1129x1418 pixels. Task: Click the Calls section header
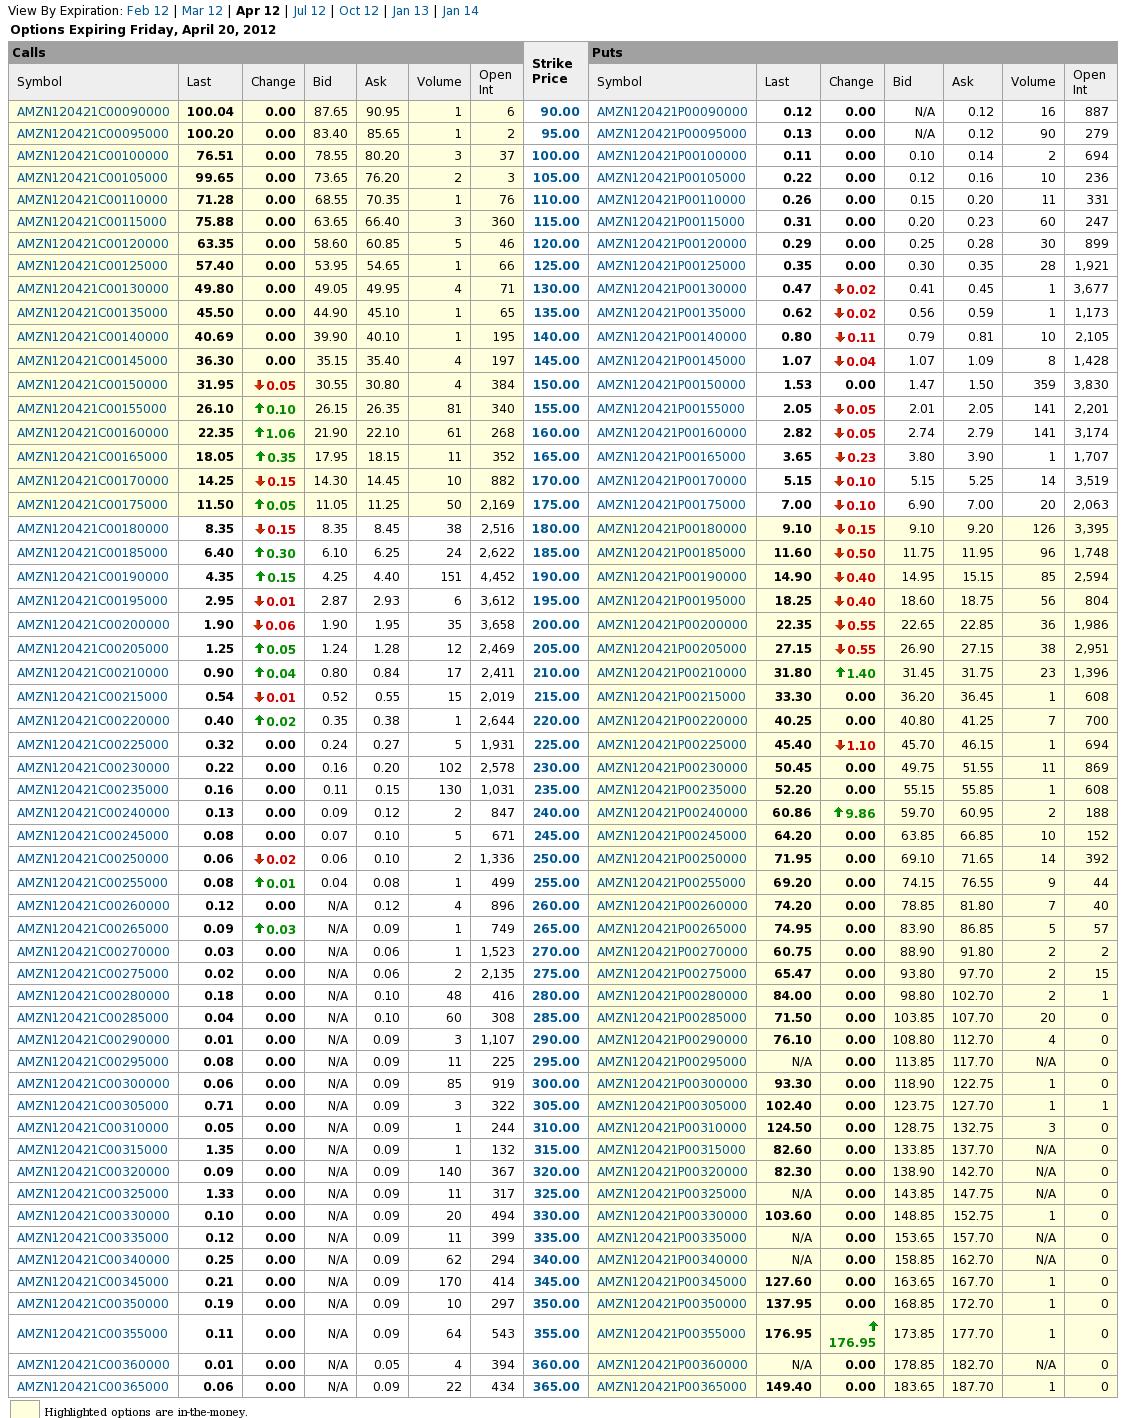266,53
